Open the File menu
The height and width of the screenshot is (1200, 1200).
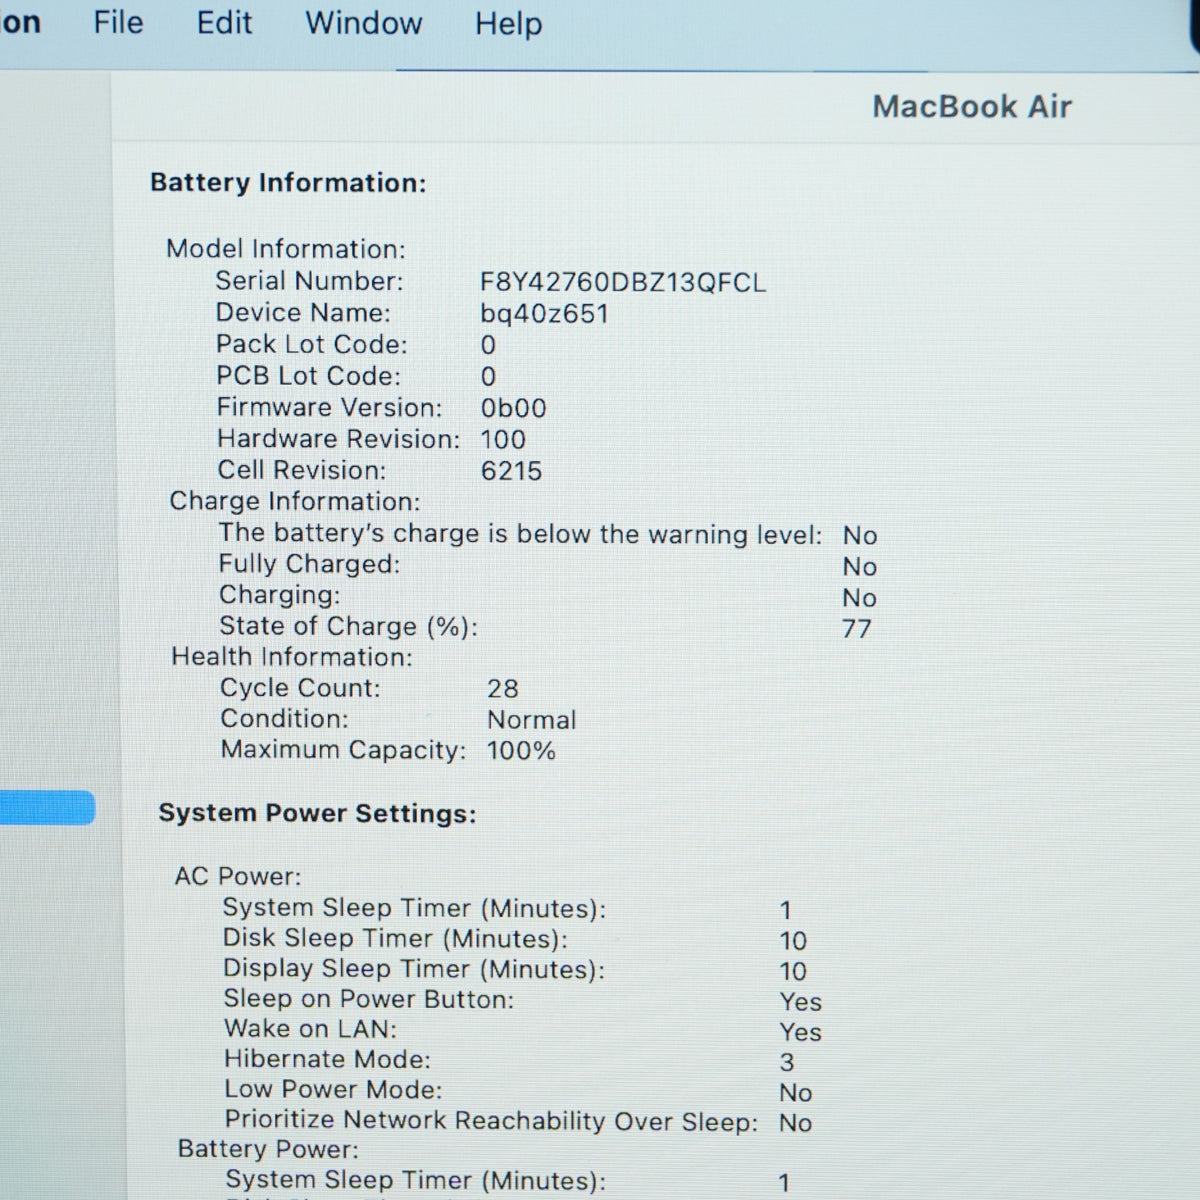(x=118, y=22)
